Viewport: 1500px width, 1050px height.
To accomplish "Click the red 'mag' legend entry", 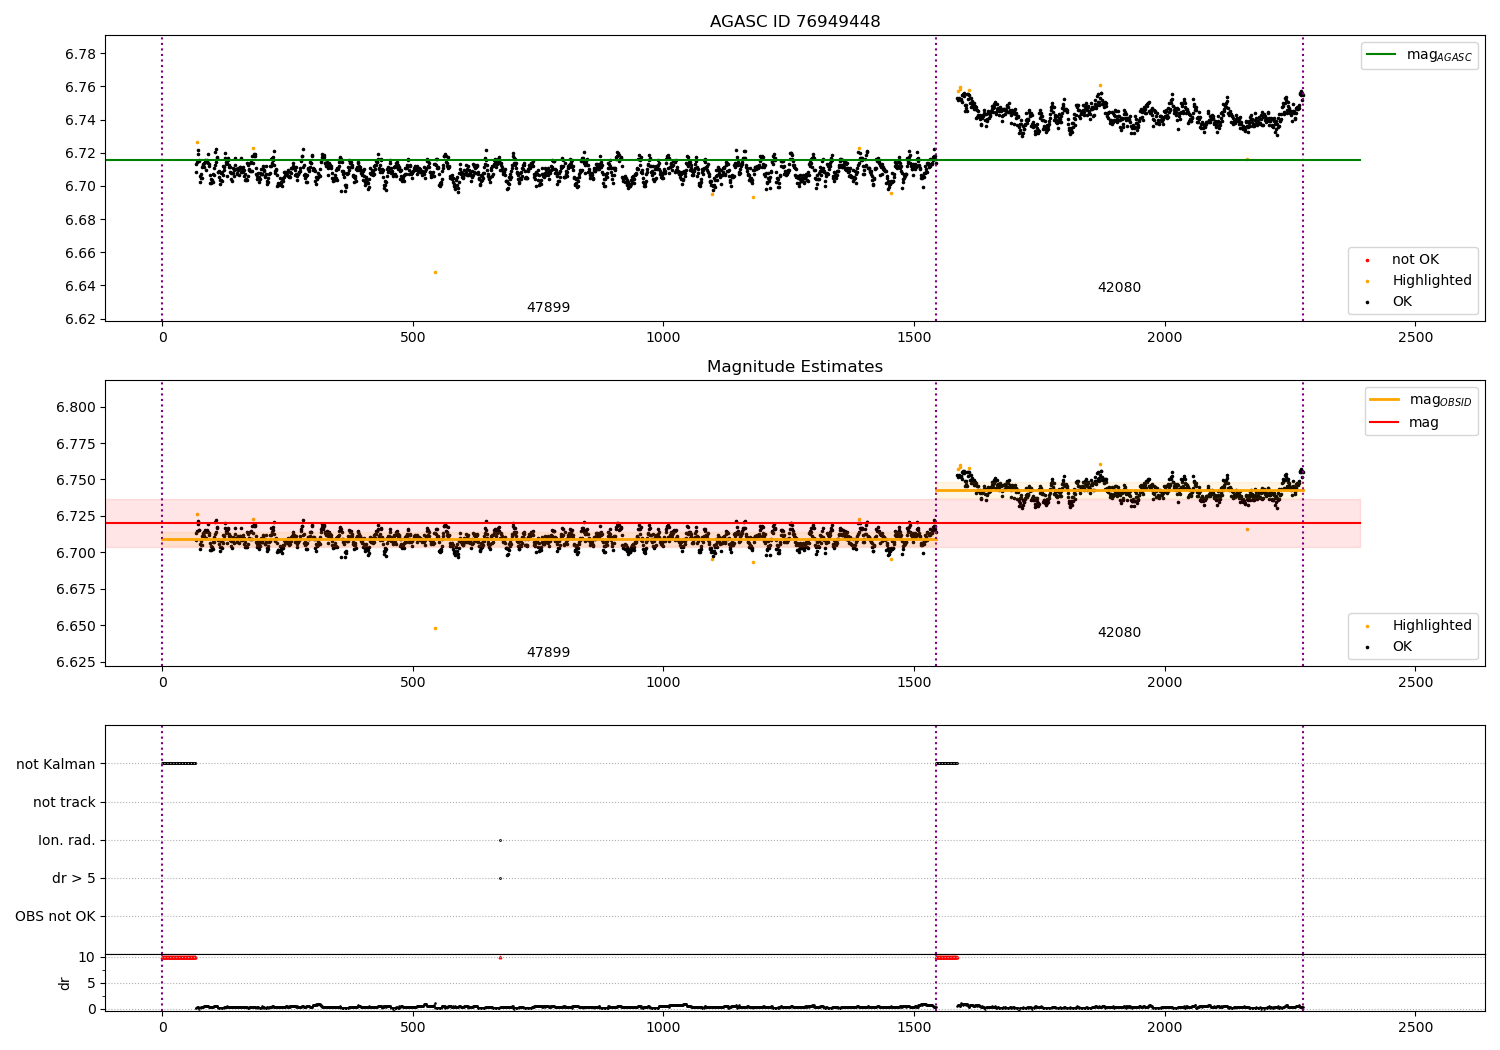I will tap(1405, 423).
